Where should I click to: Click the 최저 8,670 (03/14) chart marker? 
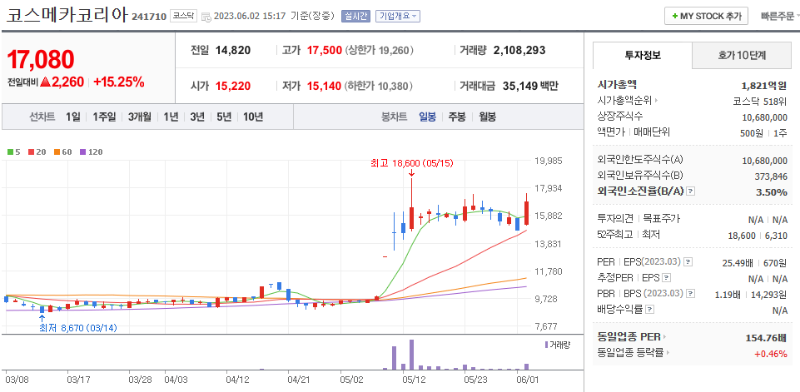pyautogui.click(x=78, y=328)
